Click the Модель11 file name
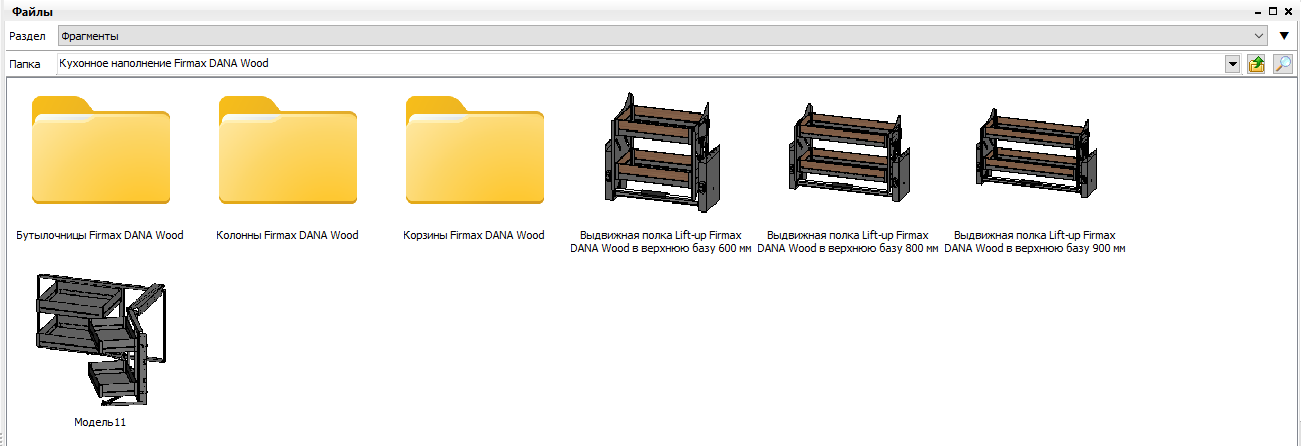This screenshot has width=1301, height=446. (x=100, y=423)
